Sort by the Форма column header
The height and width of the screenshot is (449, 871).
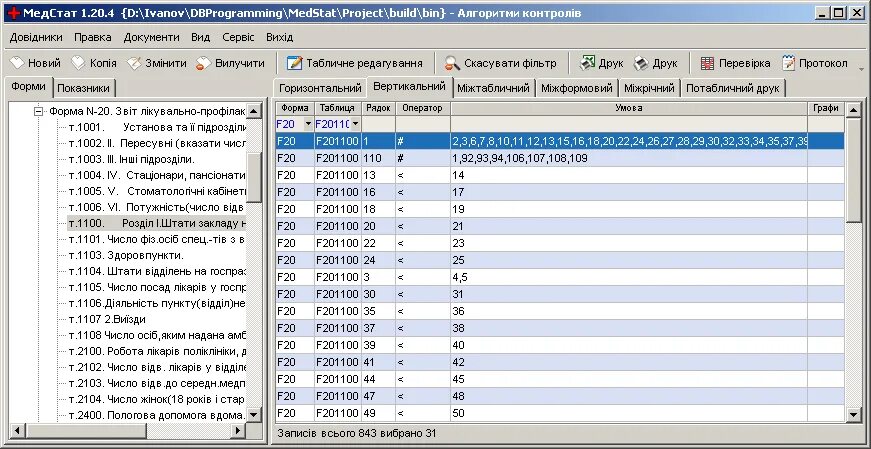click(295, 108)
